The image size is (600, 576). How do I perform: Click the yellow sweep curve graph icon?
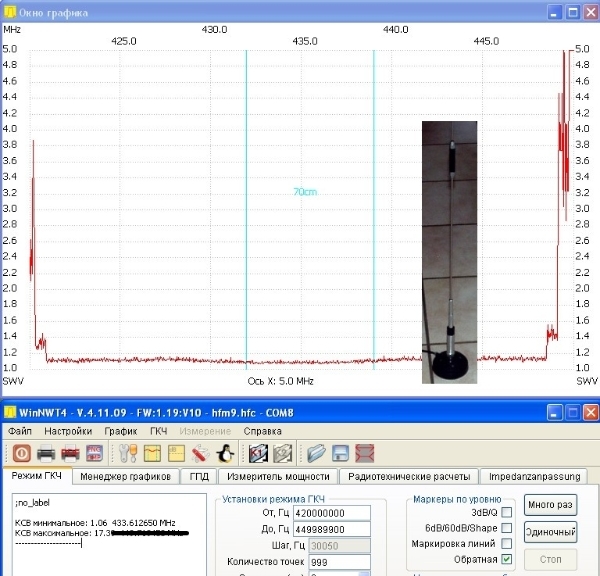[152, 454]
